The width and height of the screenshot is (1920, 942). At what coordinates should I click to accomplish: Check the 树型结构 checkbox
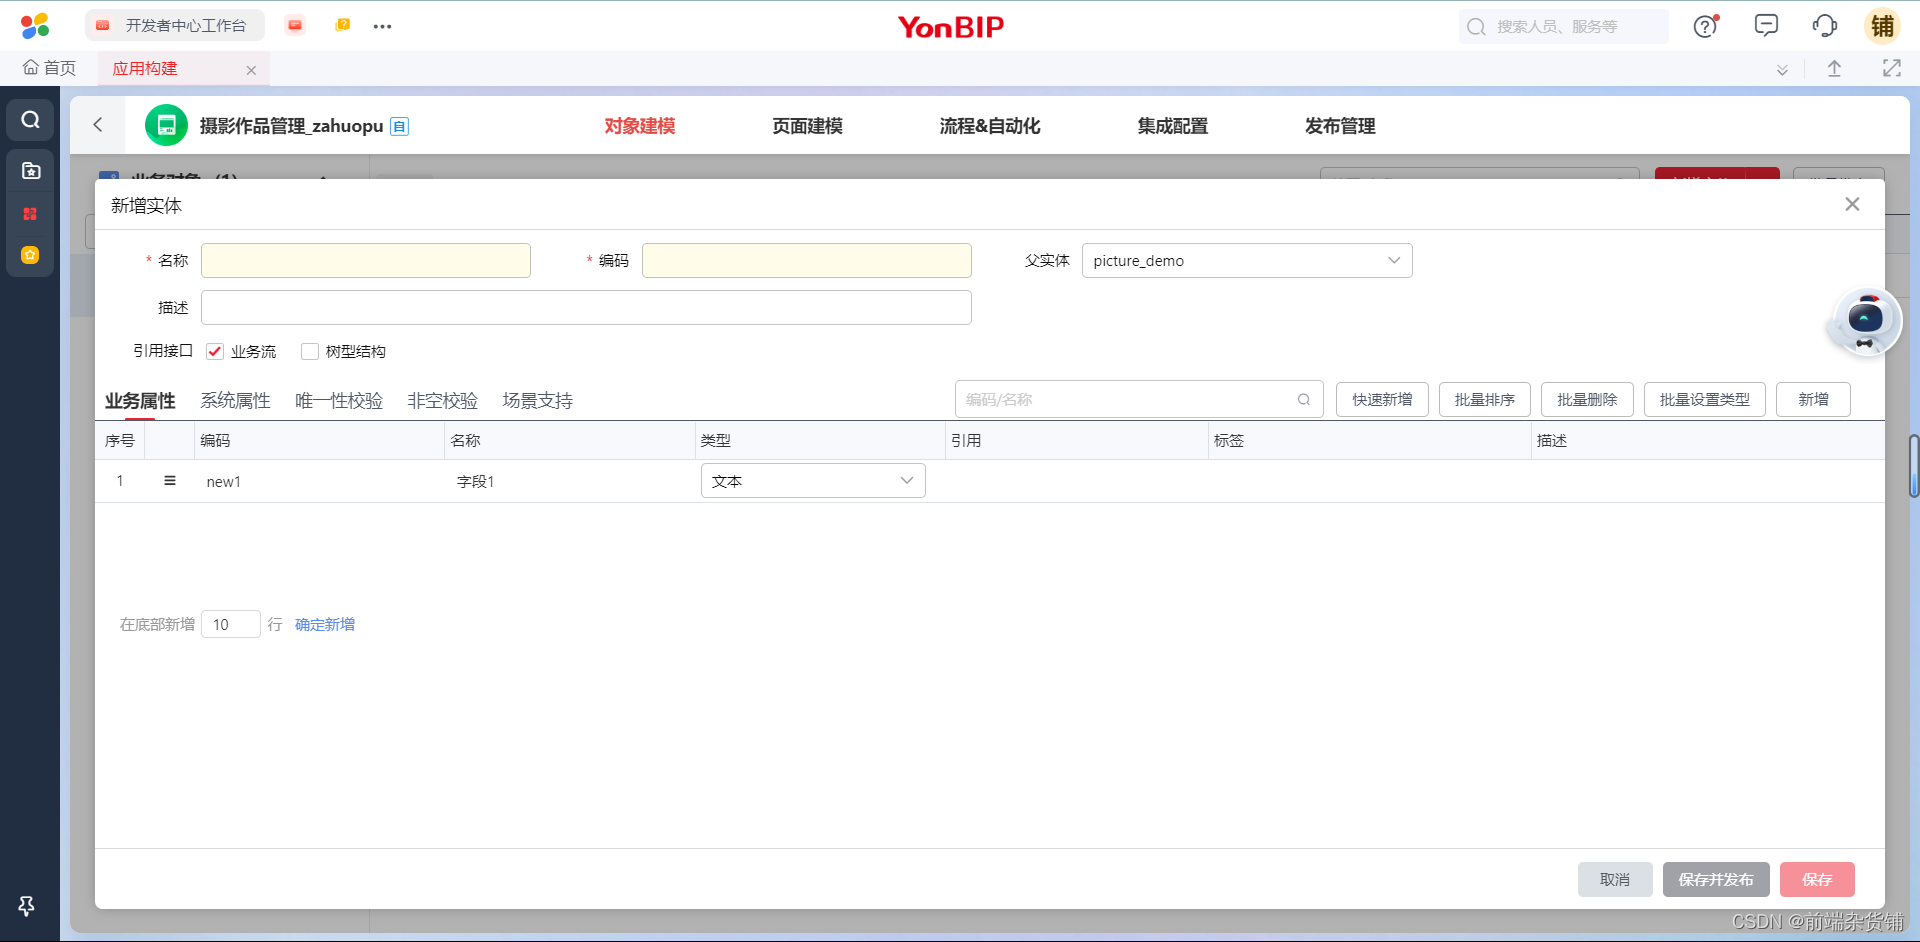click(310, 351)
